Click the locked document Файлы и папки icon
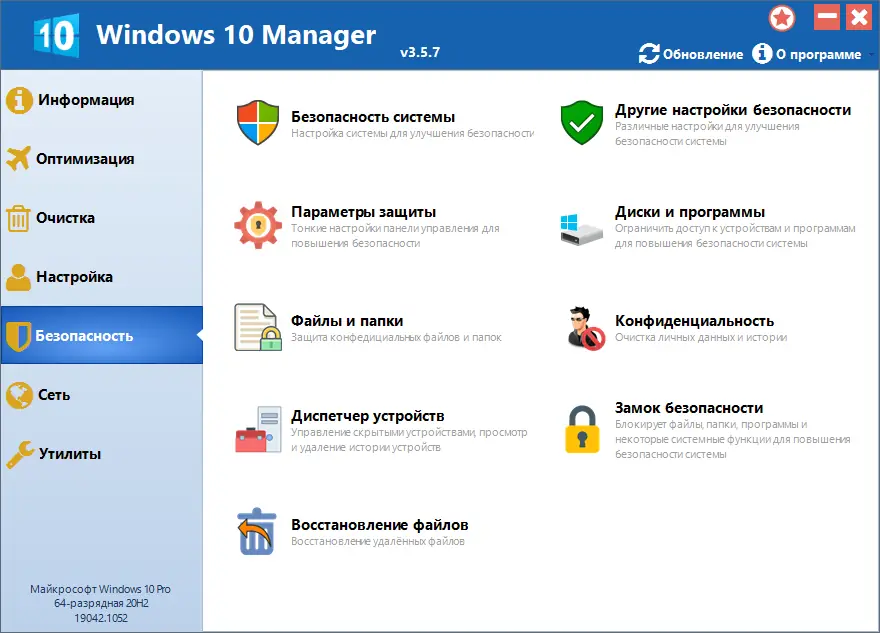 pyautogui.click(x=258, y=327)
